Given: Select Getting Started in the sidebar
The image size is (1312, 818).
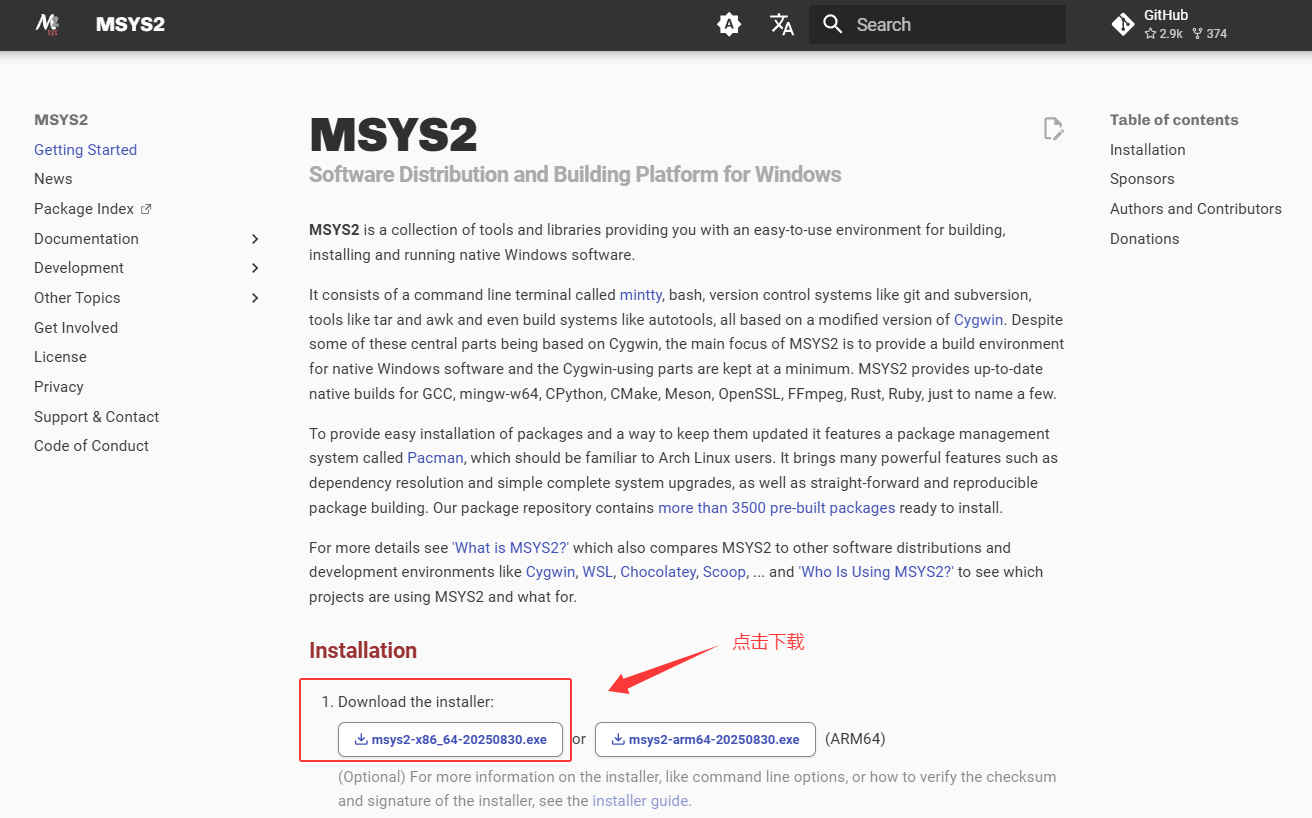Looking at the screenshot, I should click(85, 149).
